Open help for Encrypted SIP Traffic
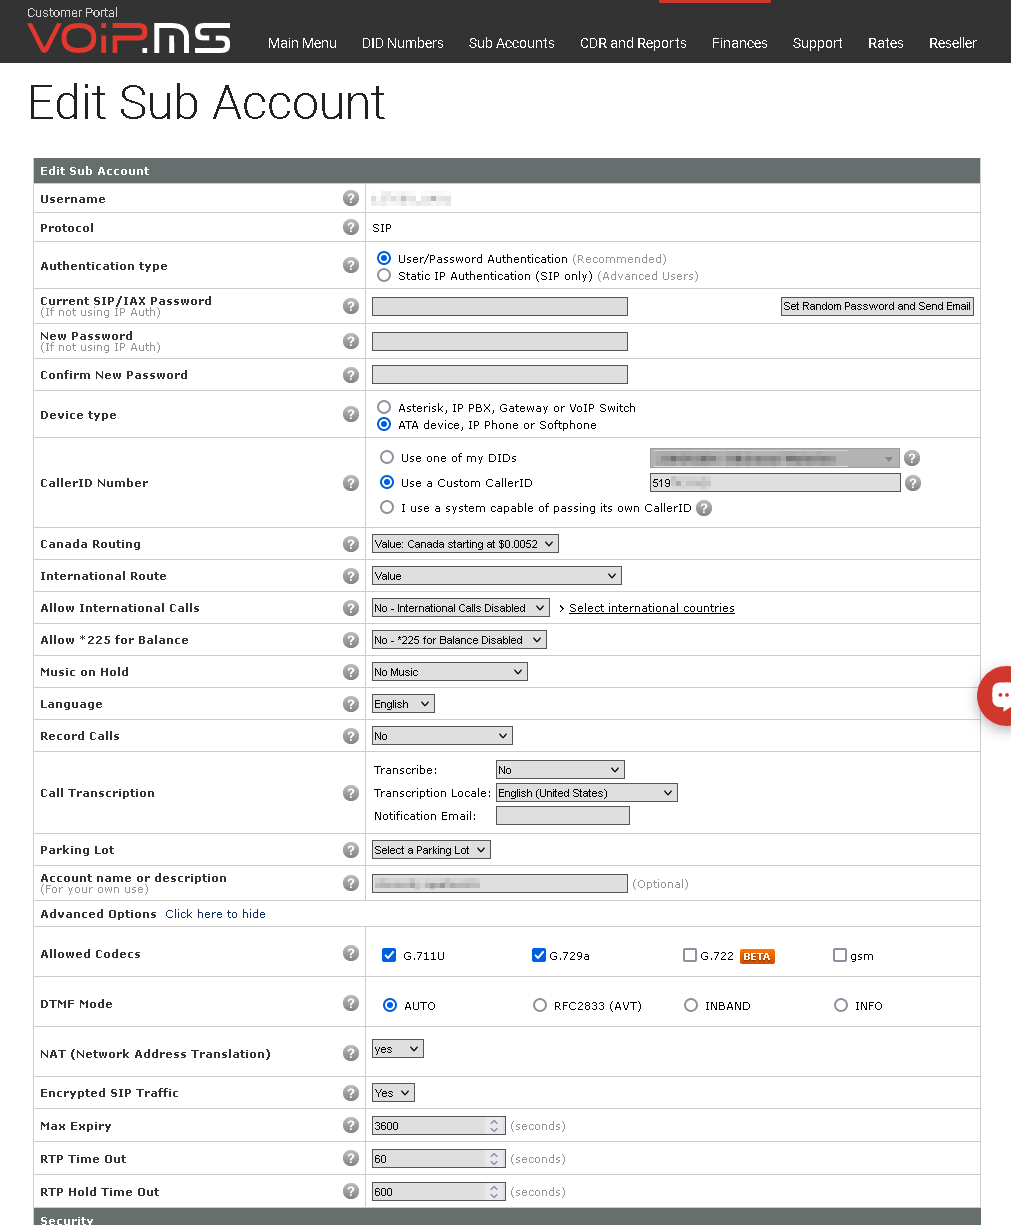1011x1225 pixels. pyautogui.click(x=350, y=1093)
